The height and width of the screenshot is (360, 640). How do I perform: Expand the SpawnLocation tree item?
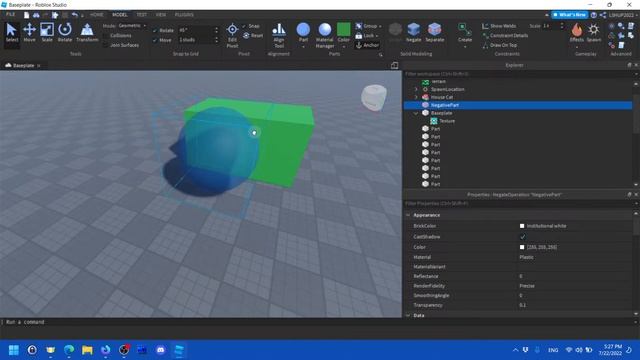416,89
